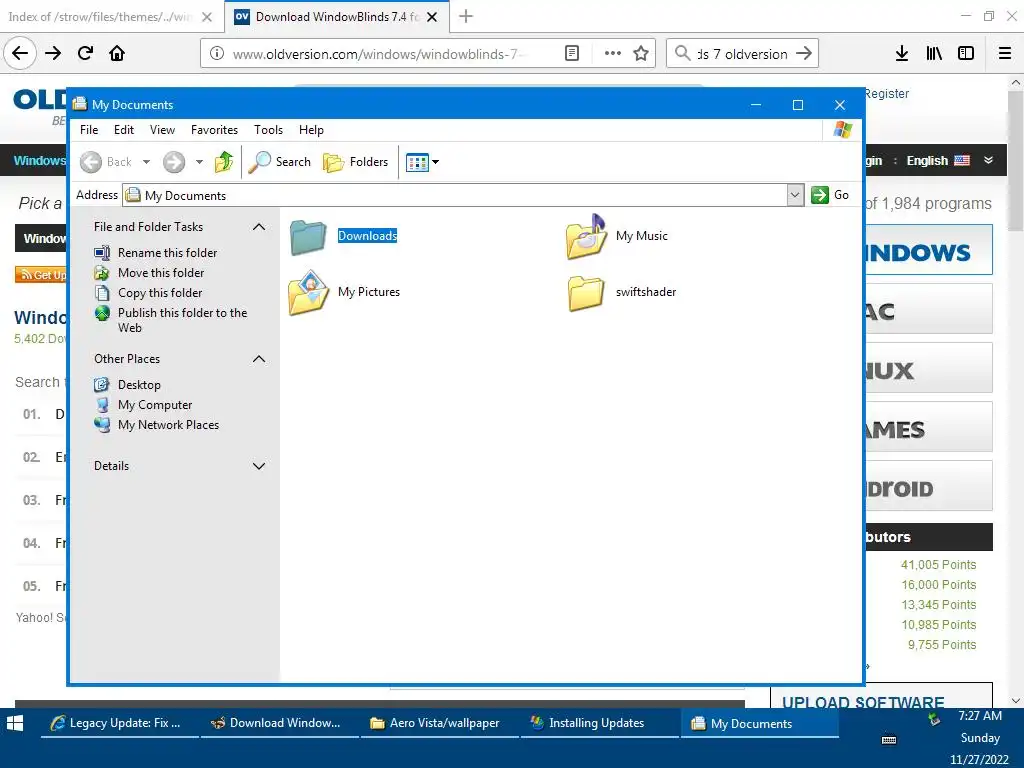The width and height of the screenshot is (1024, 768).
Task: Open the View menu
Action: (162, 130)
